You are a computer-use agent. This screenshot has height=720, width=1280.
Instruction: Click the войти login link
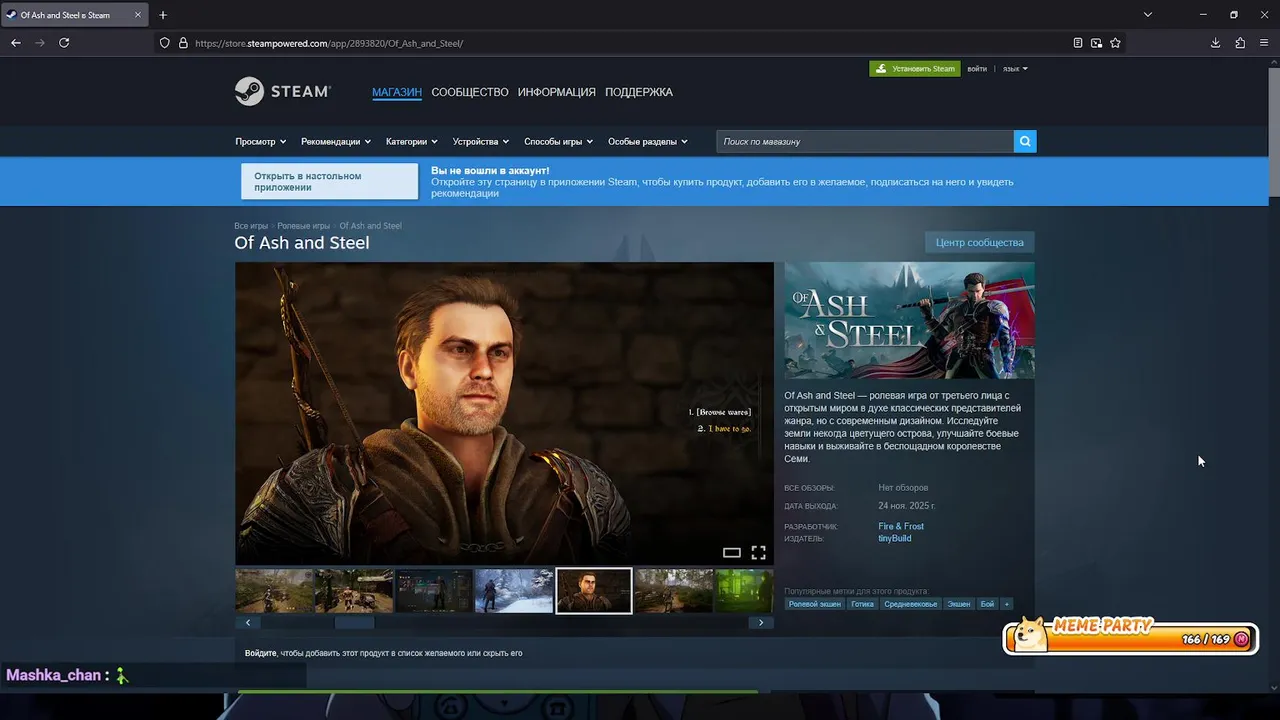(977, 69)
